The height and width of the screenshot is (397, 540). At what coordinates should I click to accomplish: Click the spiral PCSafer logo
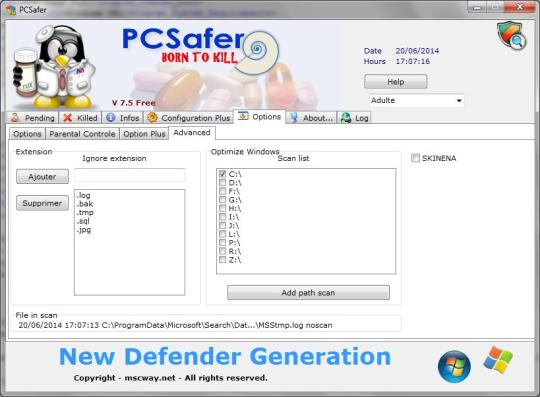click(257, 53)
